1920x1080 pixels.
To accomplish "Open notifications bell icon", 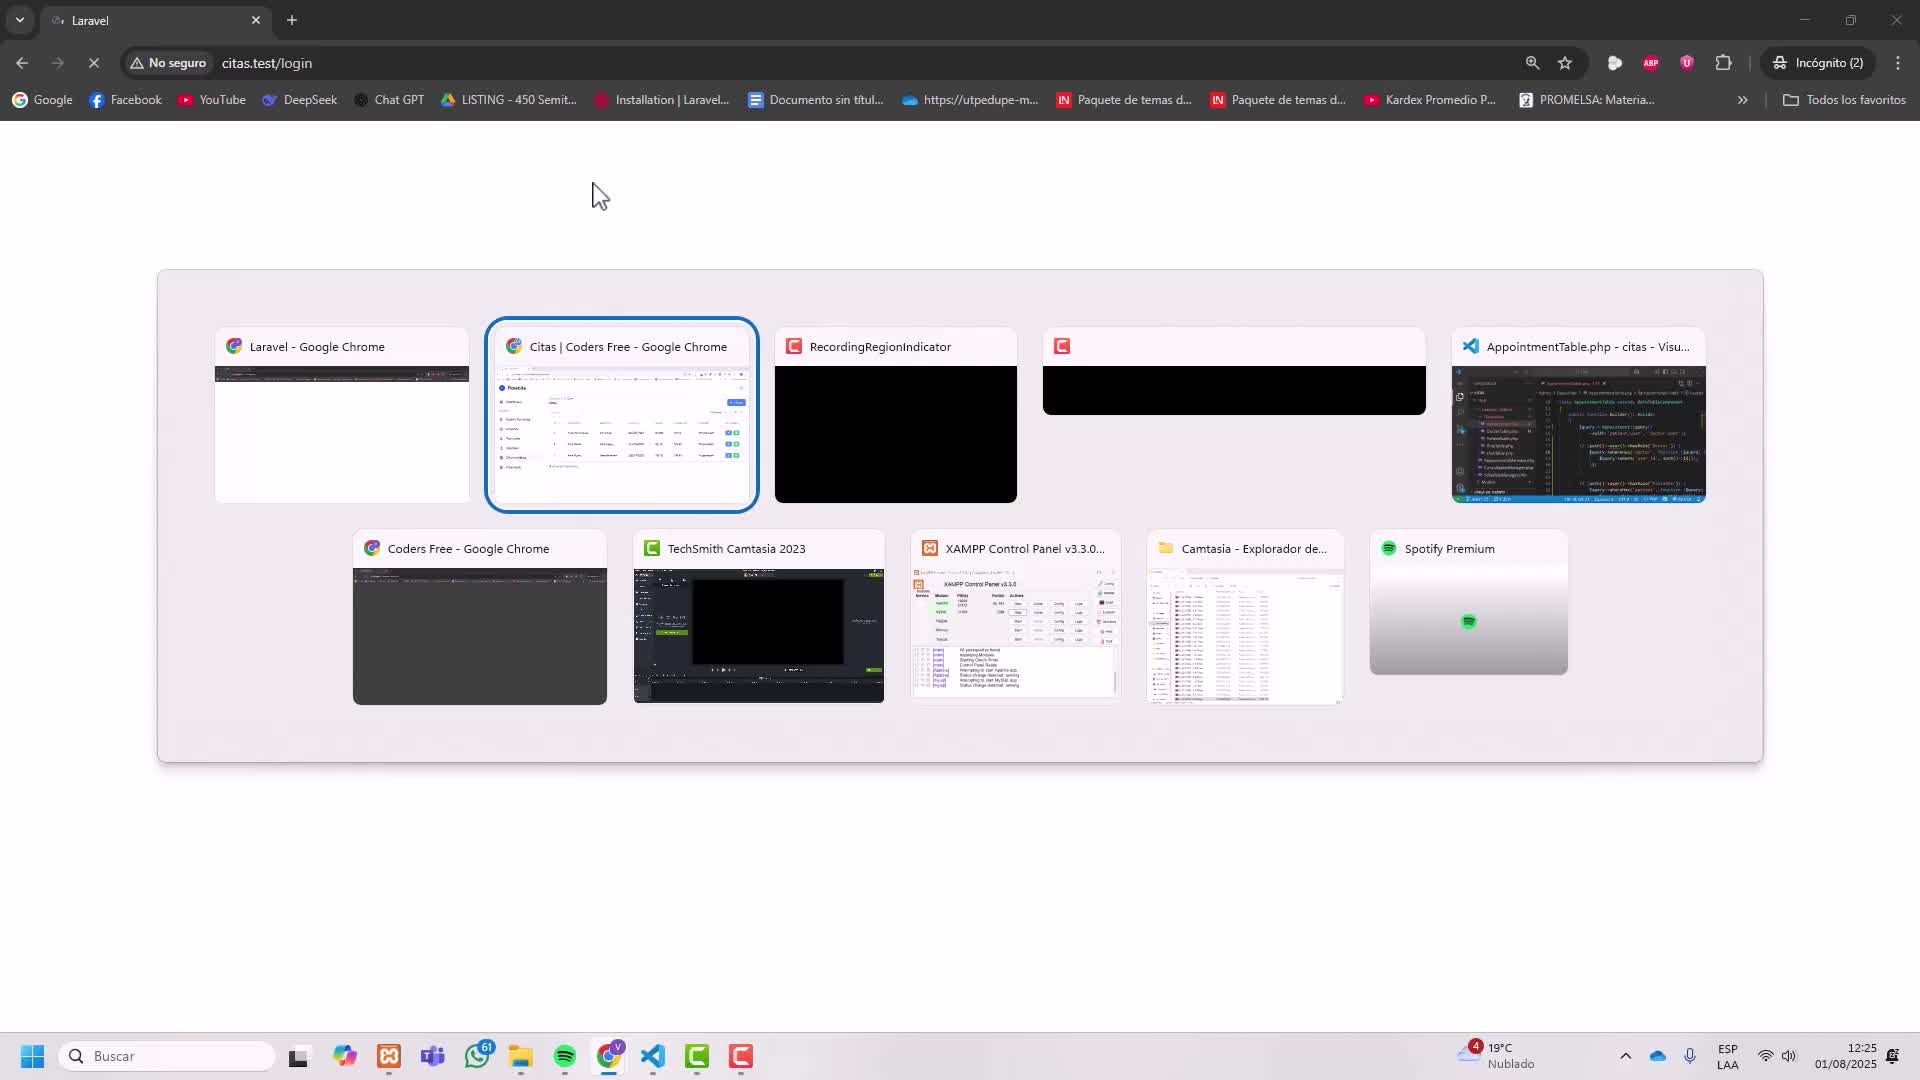I will tap(1892, 1056).
